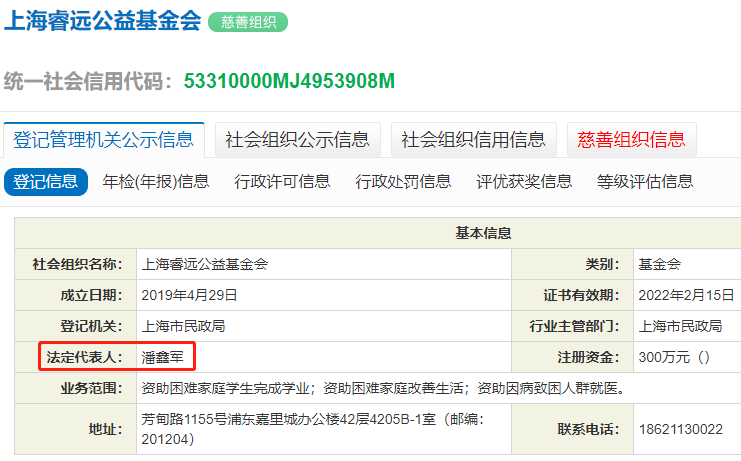Viewport: 741px width, 461px height.
Task: Click the 联系电话 label cell
Action: point(573,429)
